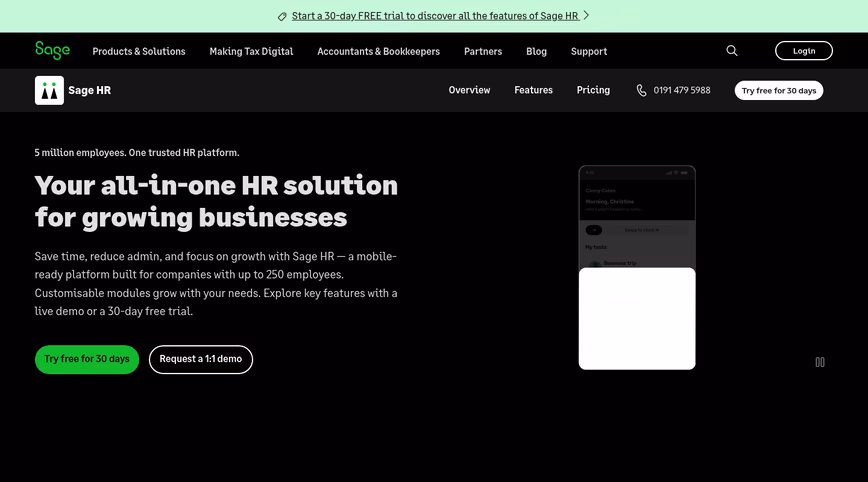Click the green Try free for 30 days button
Image resolution: width=868 pixels, height=482 pixels.
87,359
